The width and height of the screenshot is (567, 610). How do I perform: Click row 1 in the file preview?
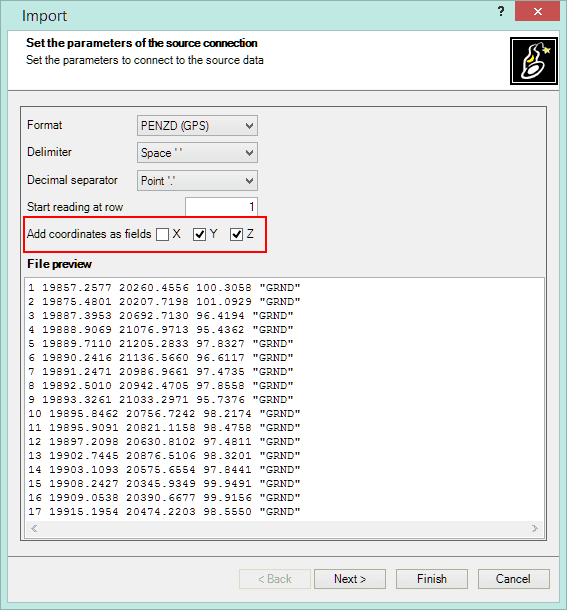[164, 288]
